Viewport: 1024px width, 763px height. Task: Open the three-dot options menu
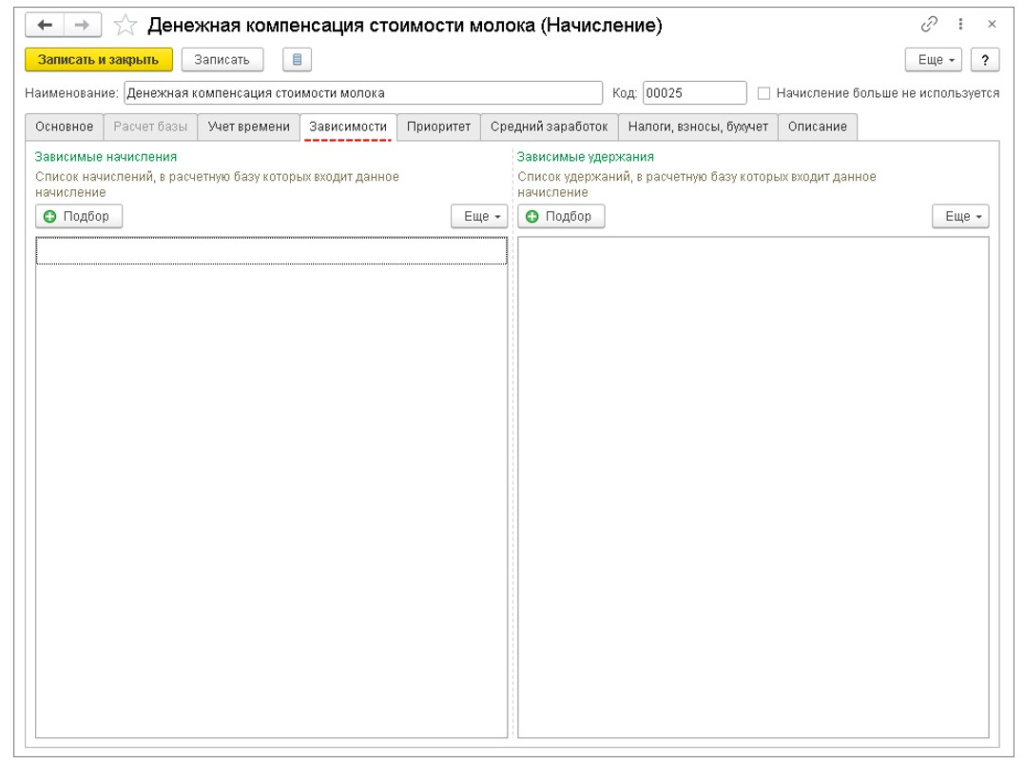point(960,24)
